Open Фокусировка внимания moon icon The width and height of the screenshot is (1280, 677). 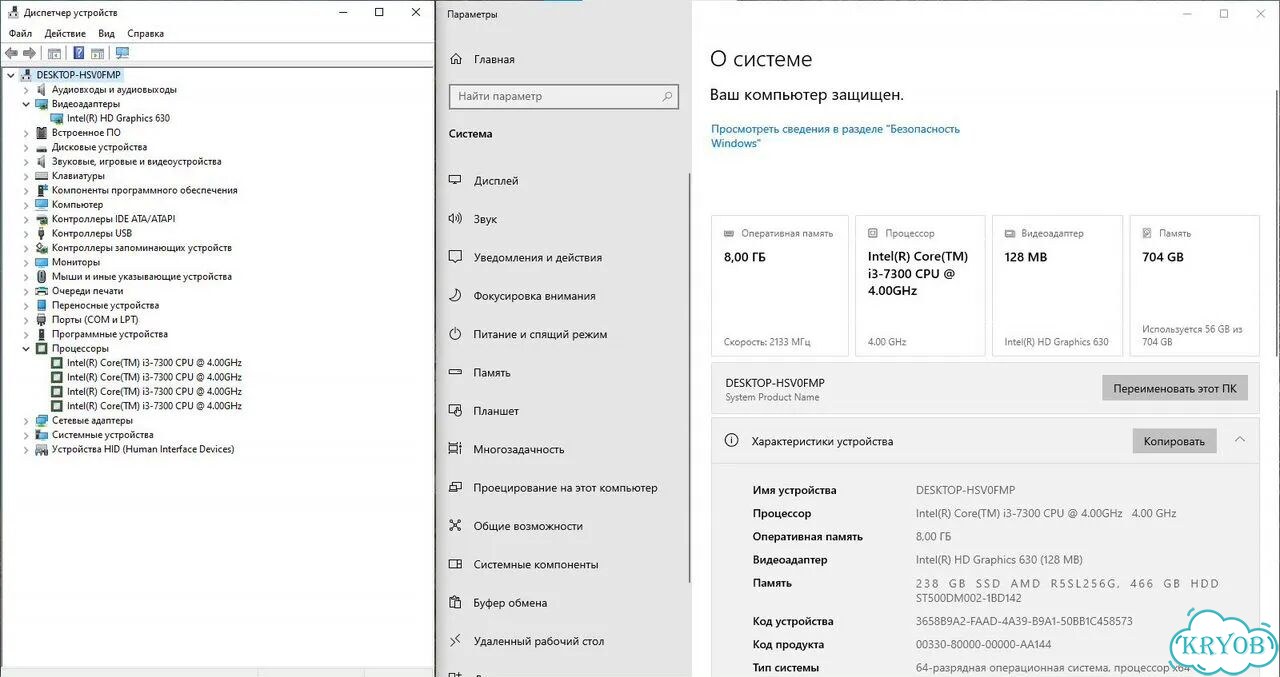pos(456,296)
